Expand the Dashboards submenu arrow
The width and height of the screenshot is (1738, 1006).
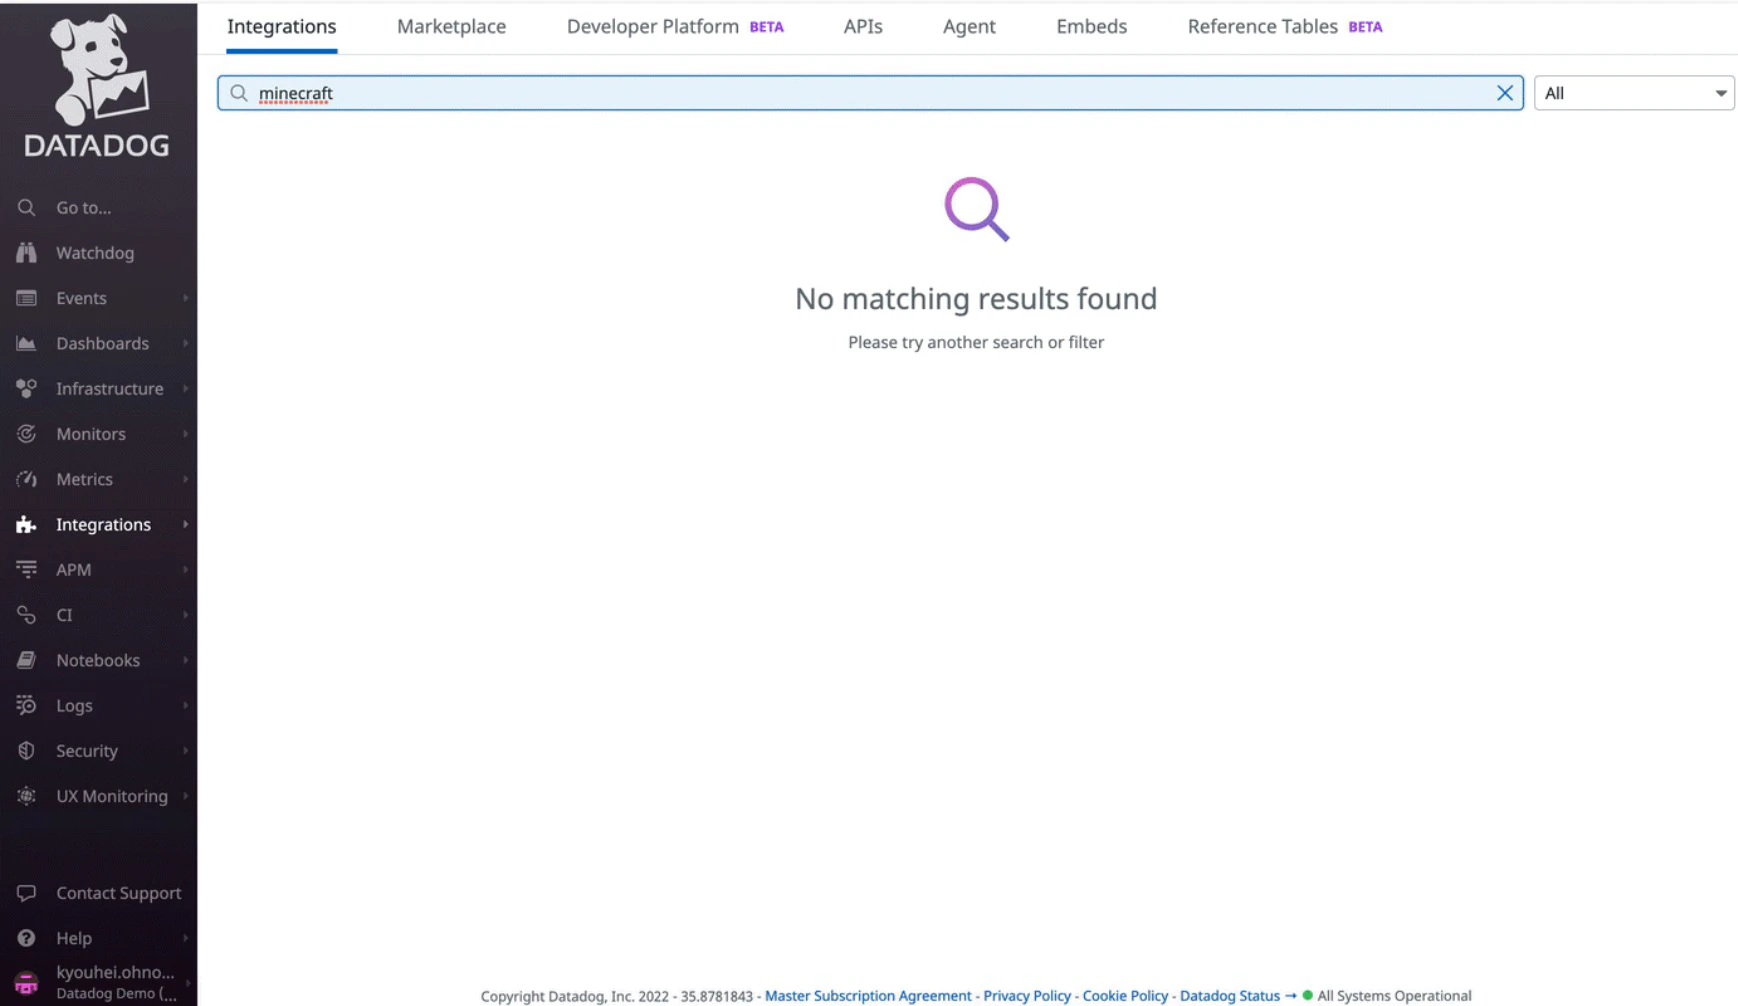pos(185,343)
